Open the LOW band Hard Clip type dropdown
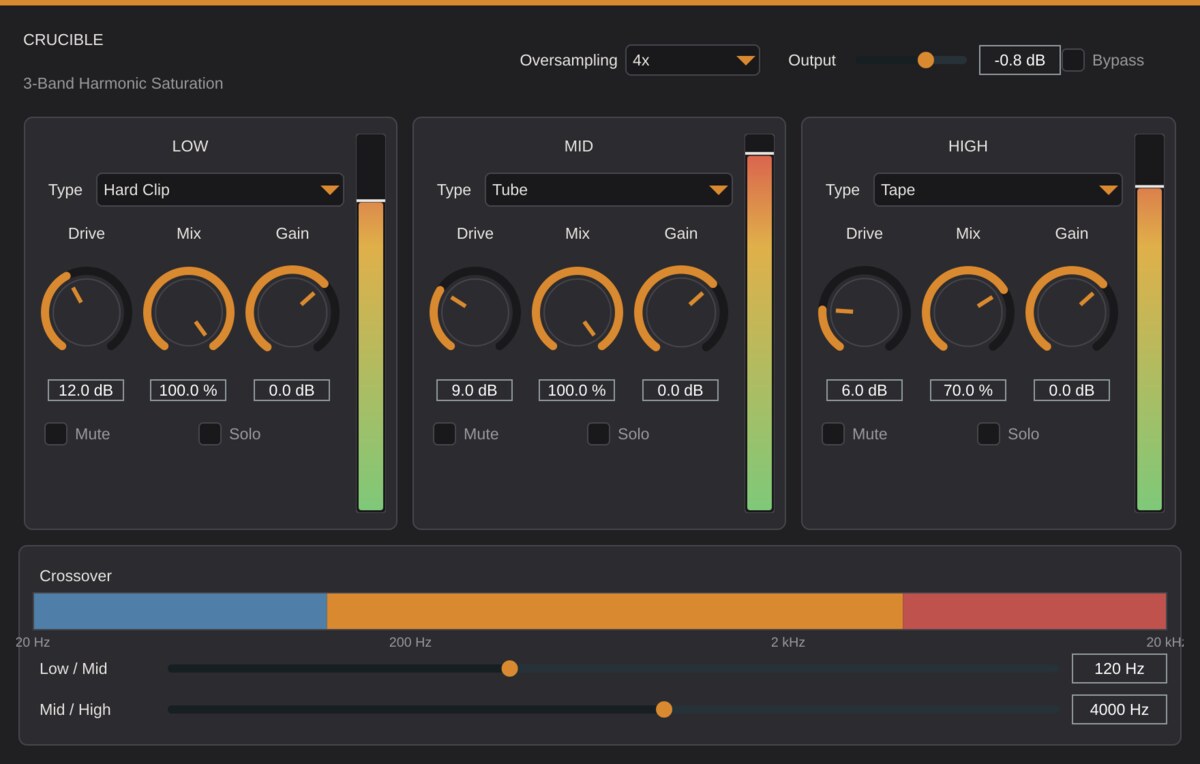 click(x=220, y=190)
